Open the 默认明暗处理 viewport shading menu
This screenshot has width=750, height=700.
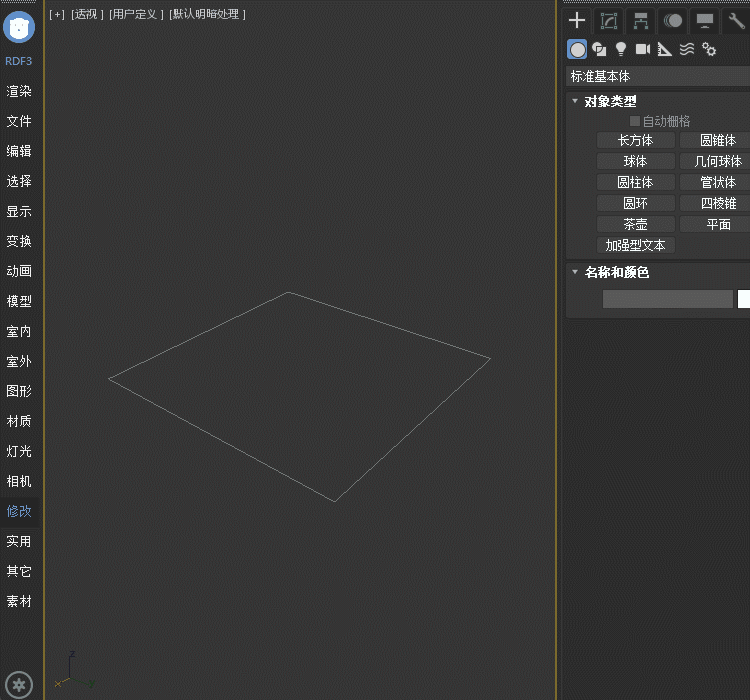point(207,14)
